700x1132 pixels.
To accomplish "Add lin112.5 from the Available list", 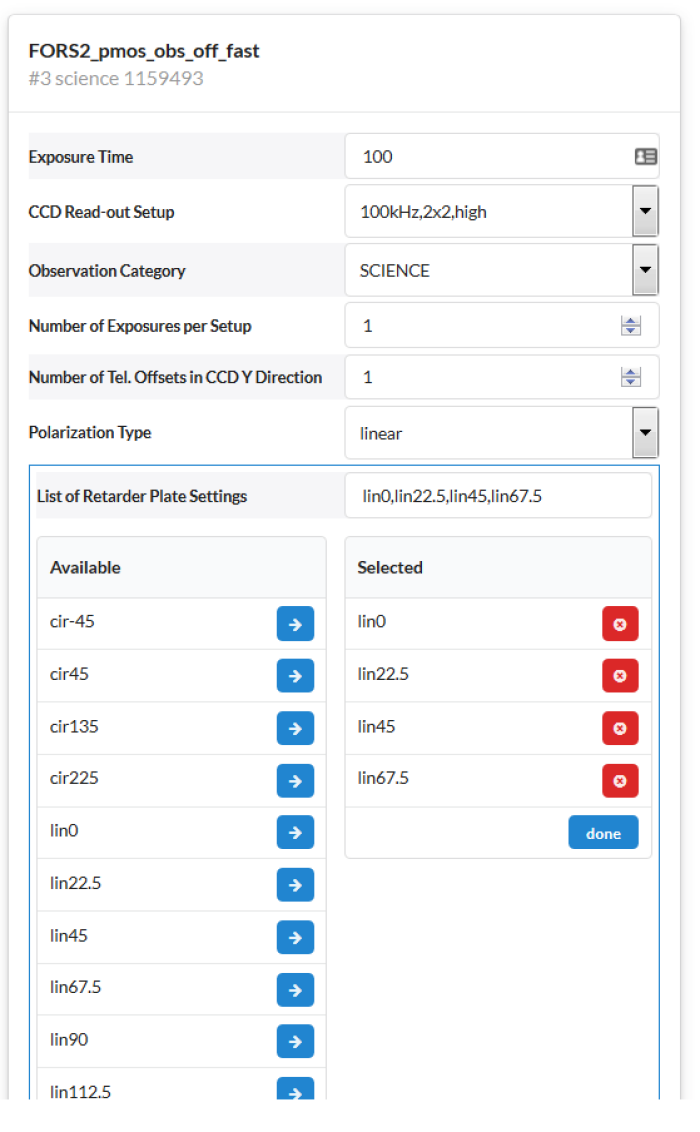I will [295, 1093].
